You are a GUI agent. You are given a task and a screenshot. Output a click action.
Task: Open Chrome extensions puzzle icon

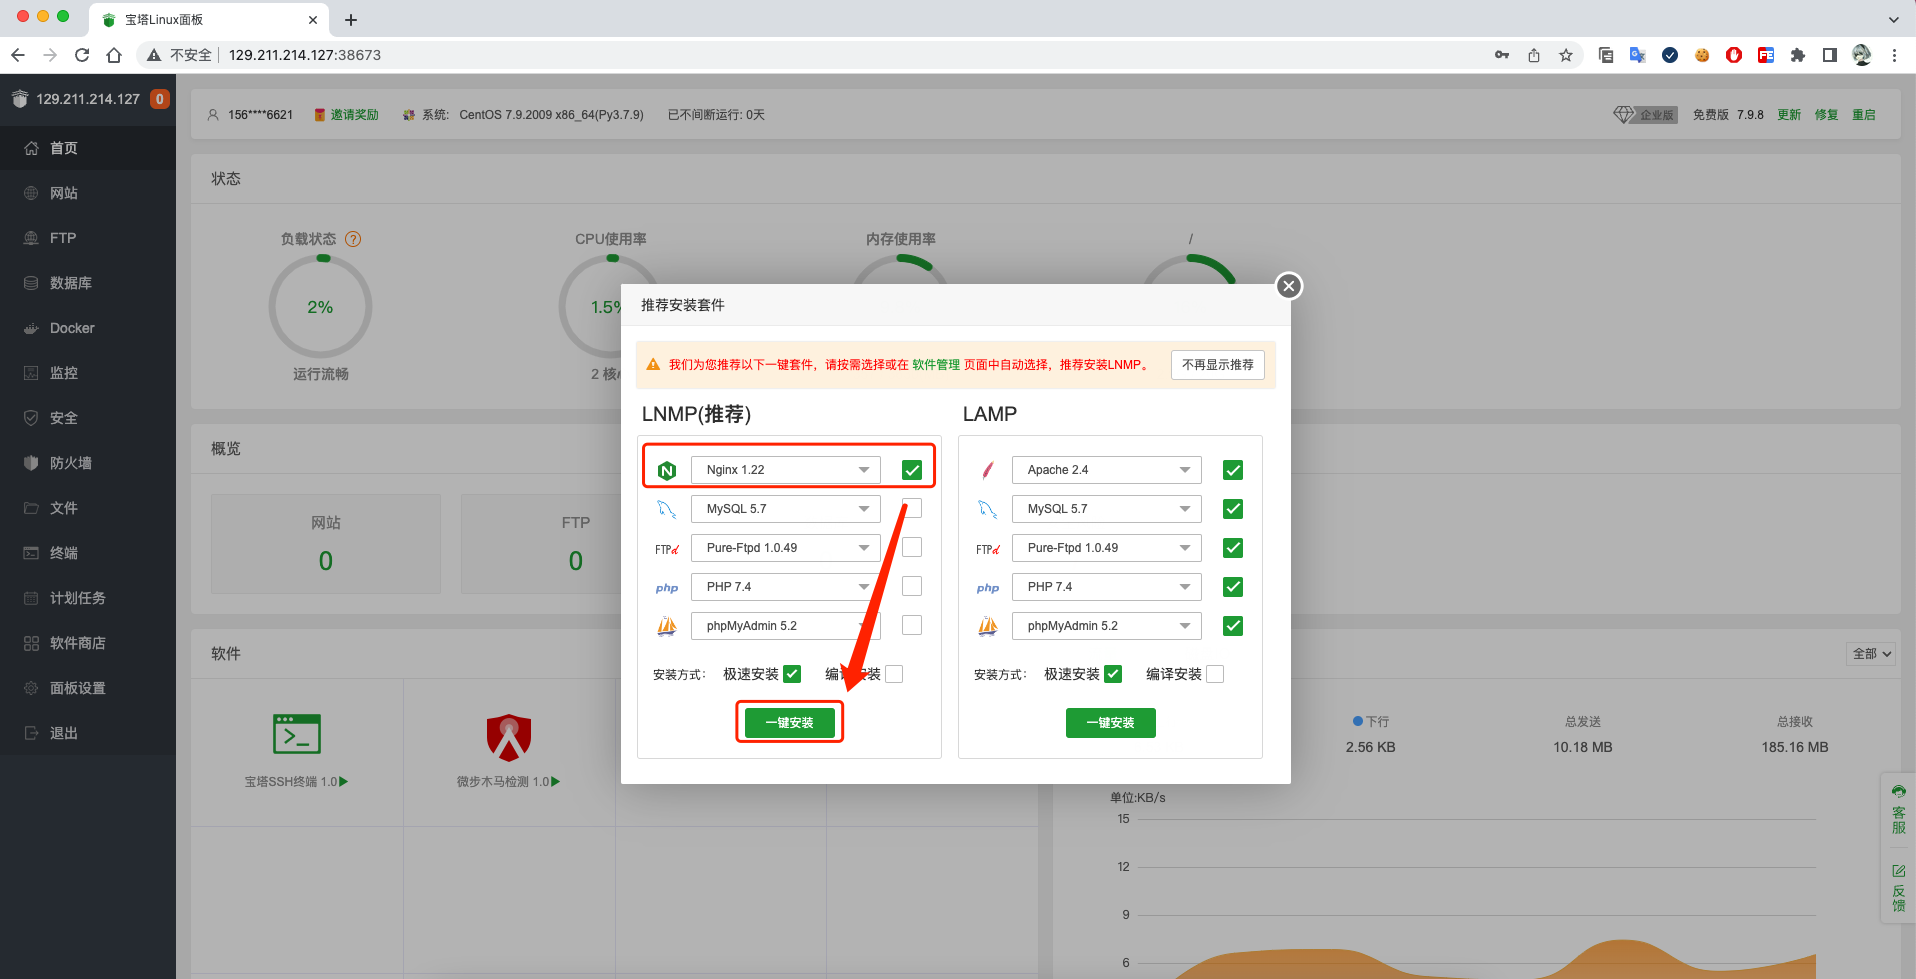(1798, 55)
